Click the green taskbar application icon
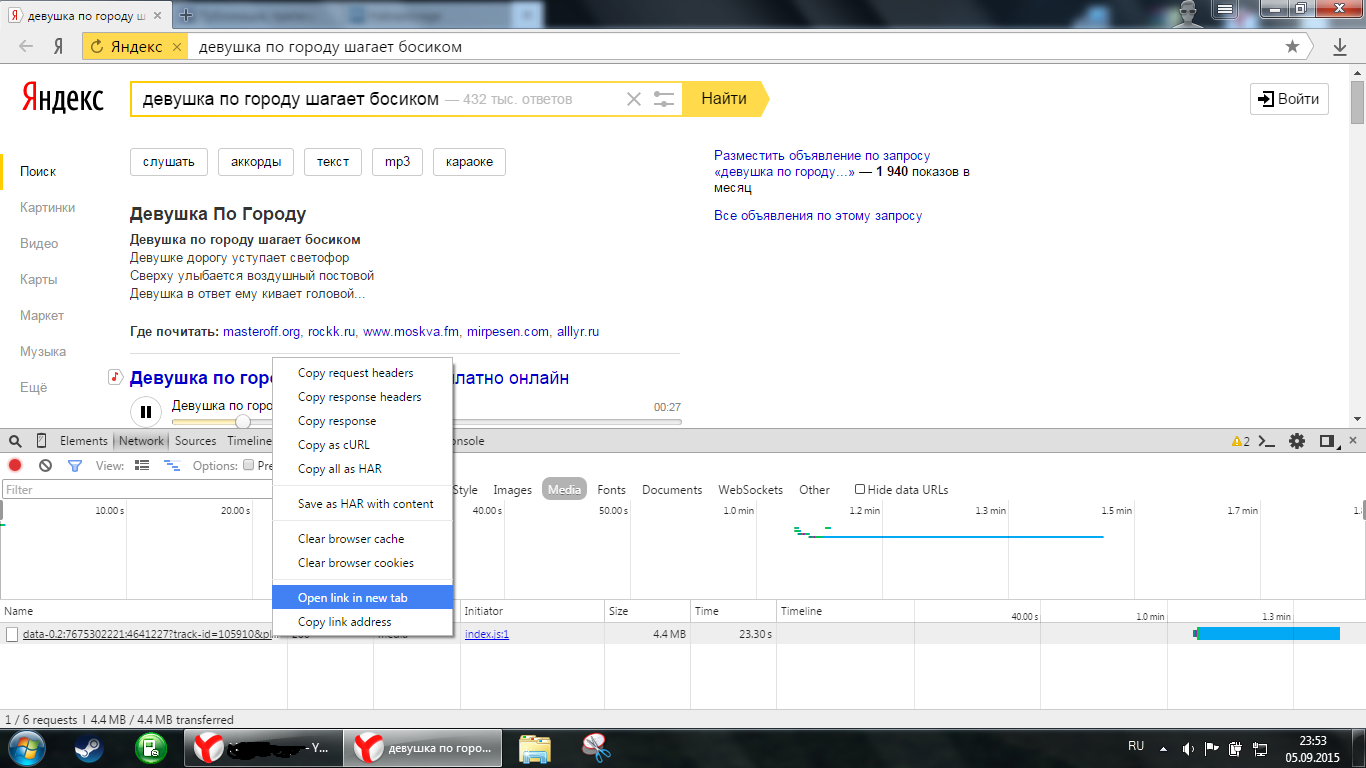The height and width of the screenshot is (768, 1366). click(151, 747)
